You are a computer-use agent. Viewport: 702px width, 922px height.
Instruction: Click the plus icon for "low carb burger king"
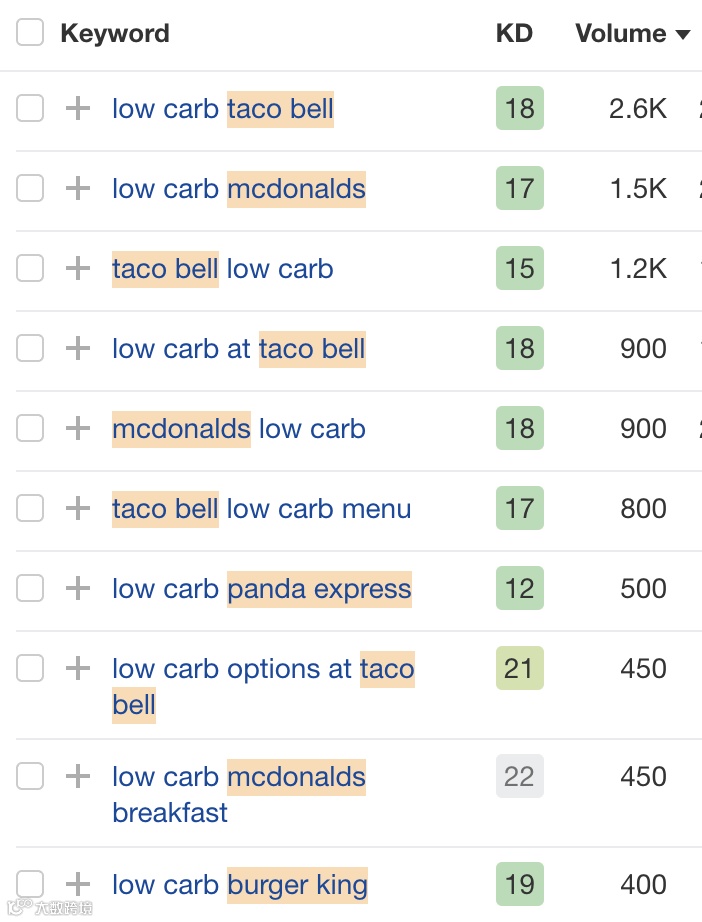click(x=77, y=884)
